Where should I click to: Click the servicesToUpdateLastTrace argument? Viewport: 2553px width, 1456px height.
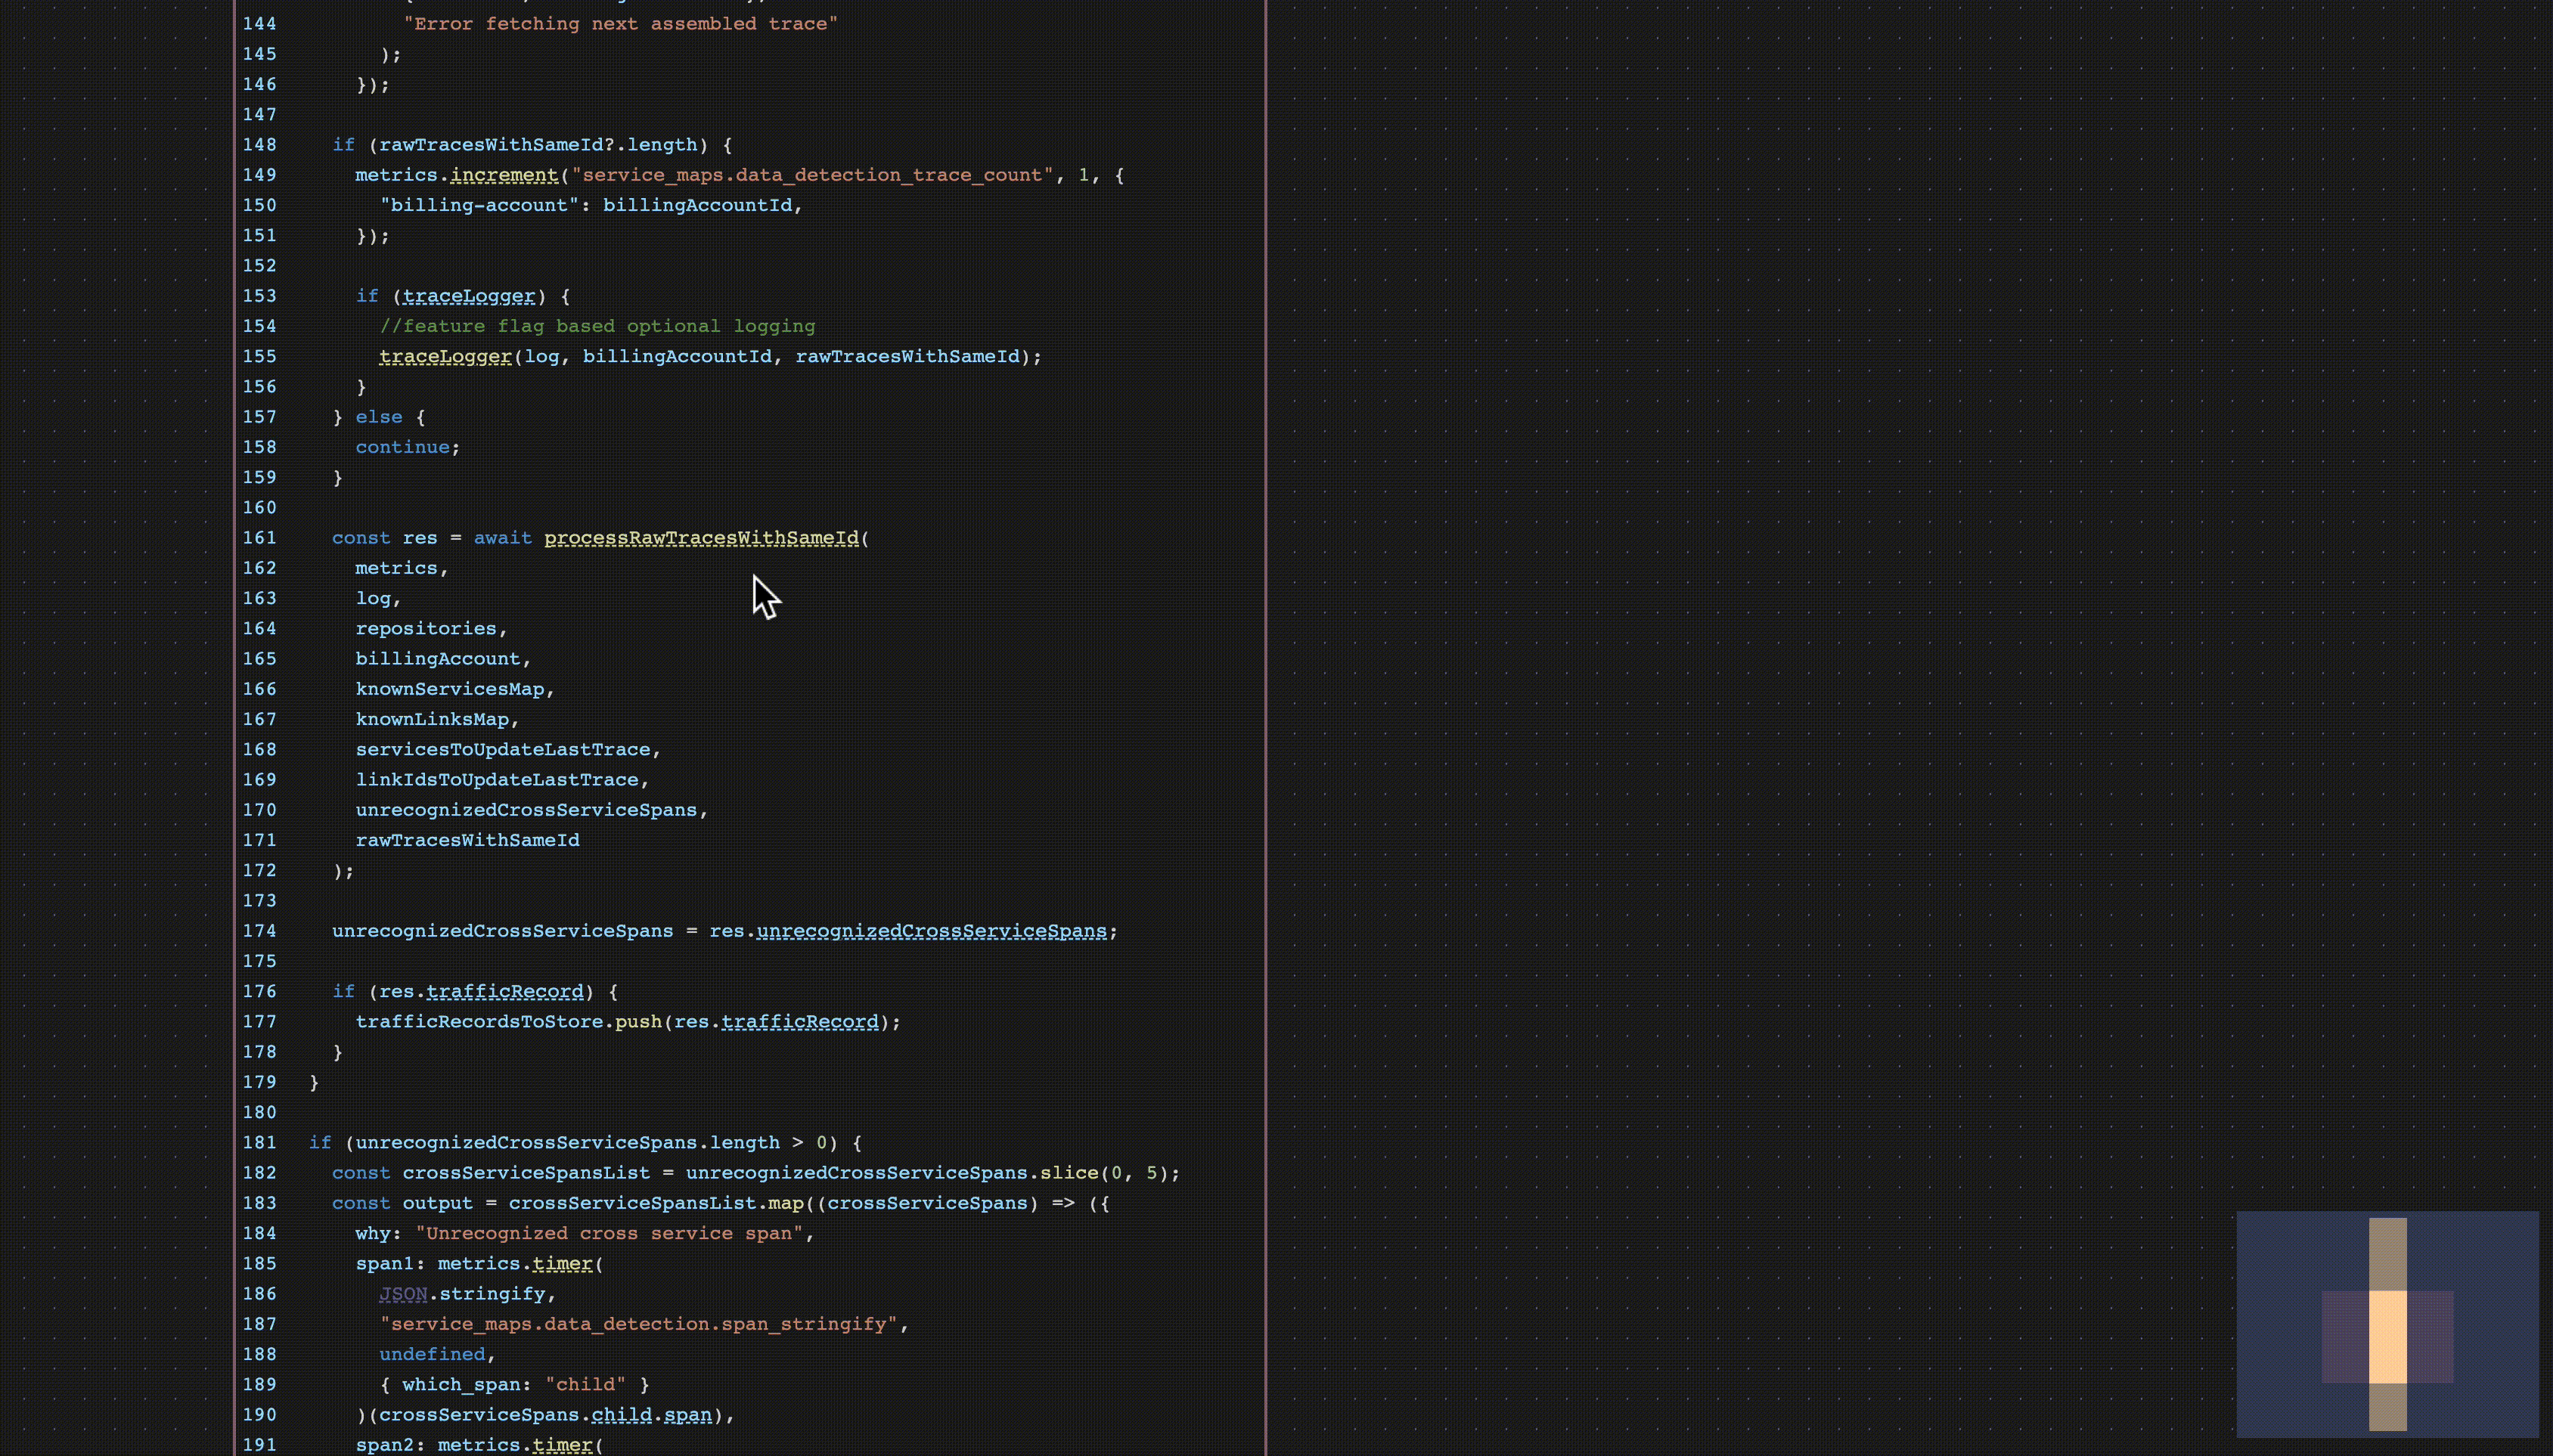[503, 749]
